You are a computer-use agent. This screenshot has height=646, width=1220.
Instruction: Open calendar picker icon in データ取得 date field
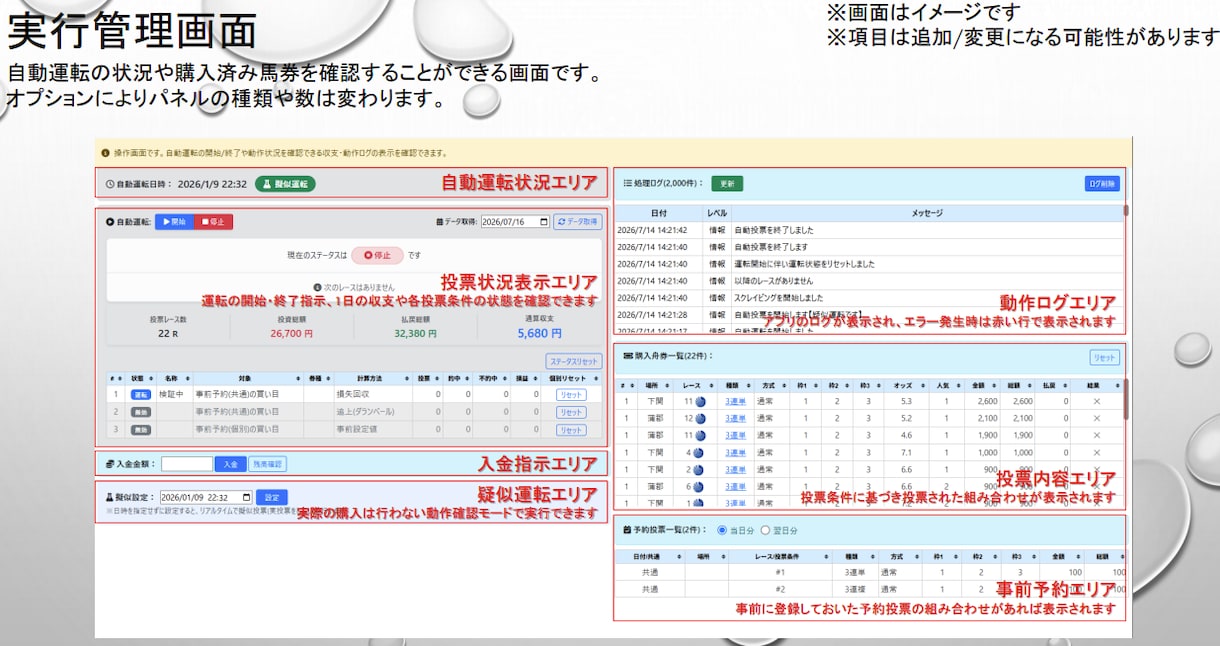coord(543,222)
